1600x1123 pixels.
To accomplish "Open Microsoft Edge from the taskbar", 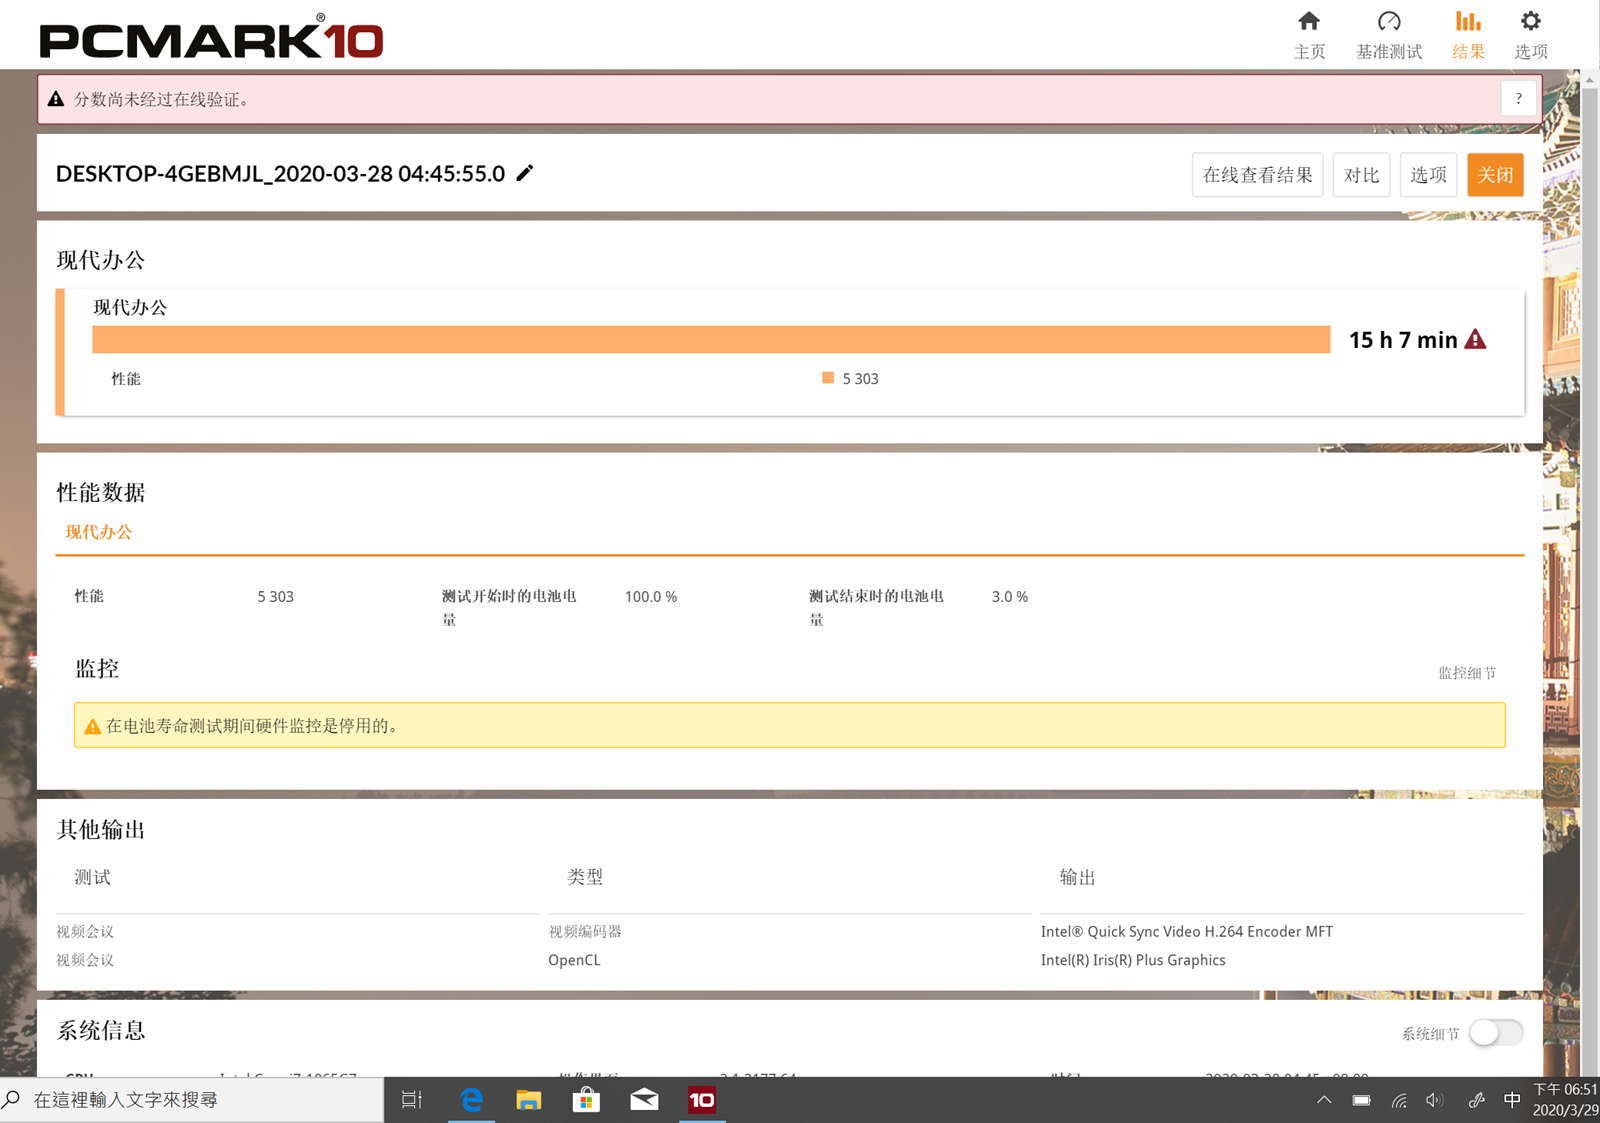I will tap(471, 1100).
